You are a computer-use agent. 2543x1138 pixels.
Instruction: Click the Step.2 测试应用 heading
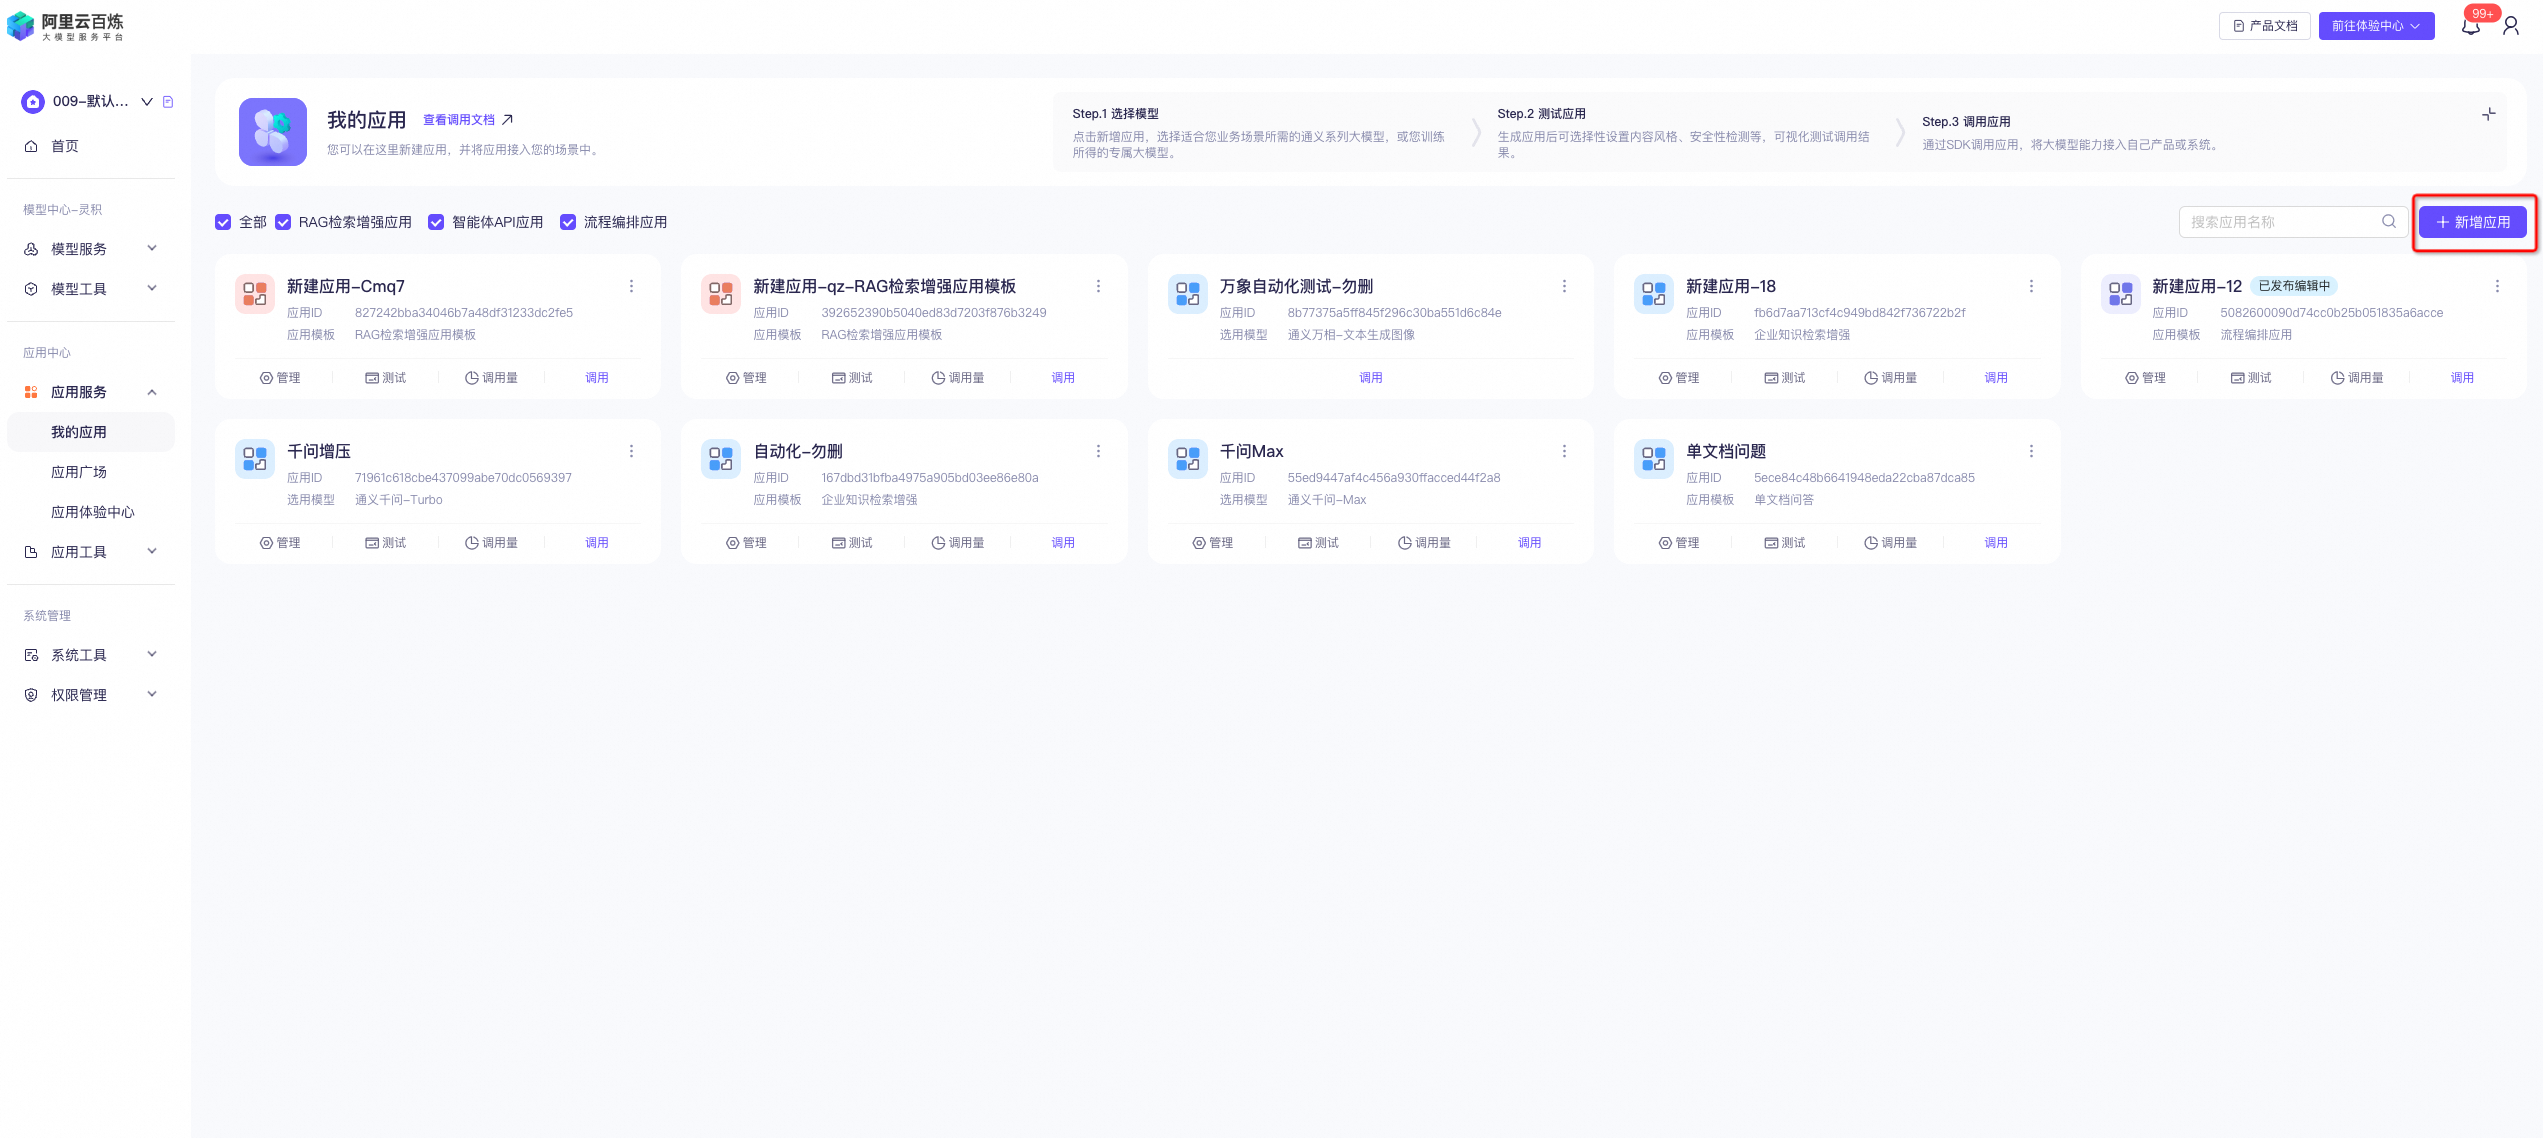click(1541, 114)
